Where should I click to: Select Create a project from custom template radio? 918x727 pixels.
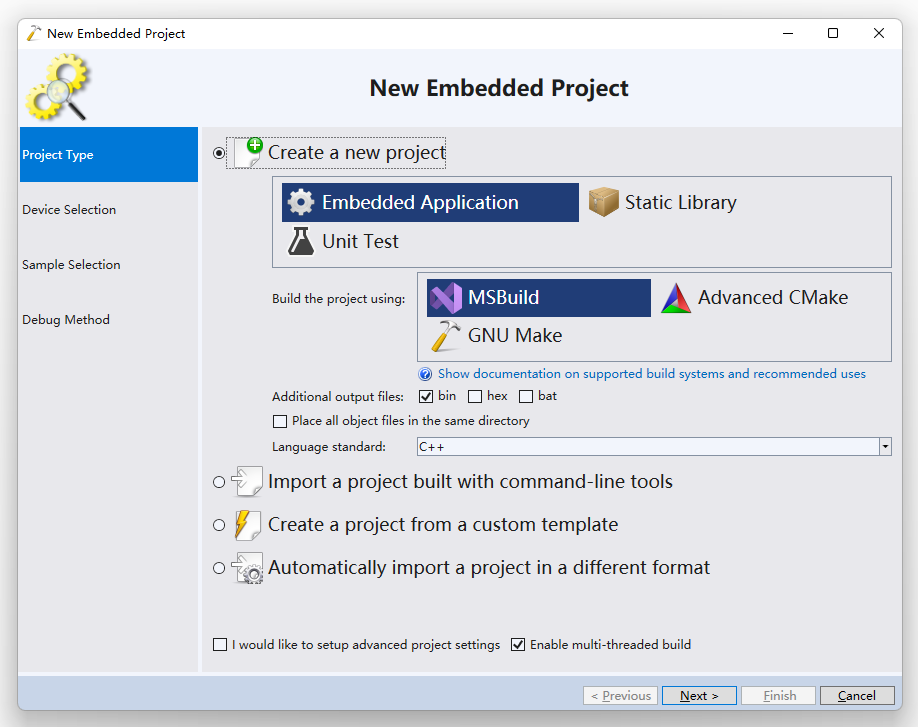click(219, 525)
